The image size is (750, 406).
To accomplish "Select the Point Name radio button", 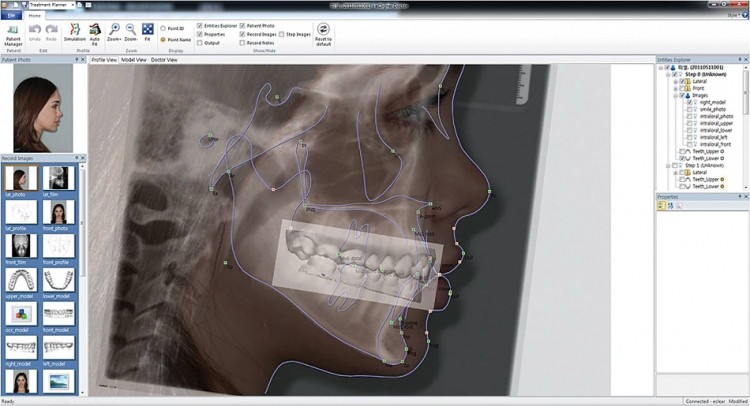I will [x=163, y=40].
